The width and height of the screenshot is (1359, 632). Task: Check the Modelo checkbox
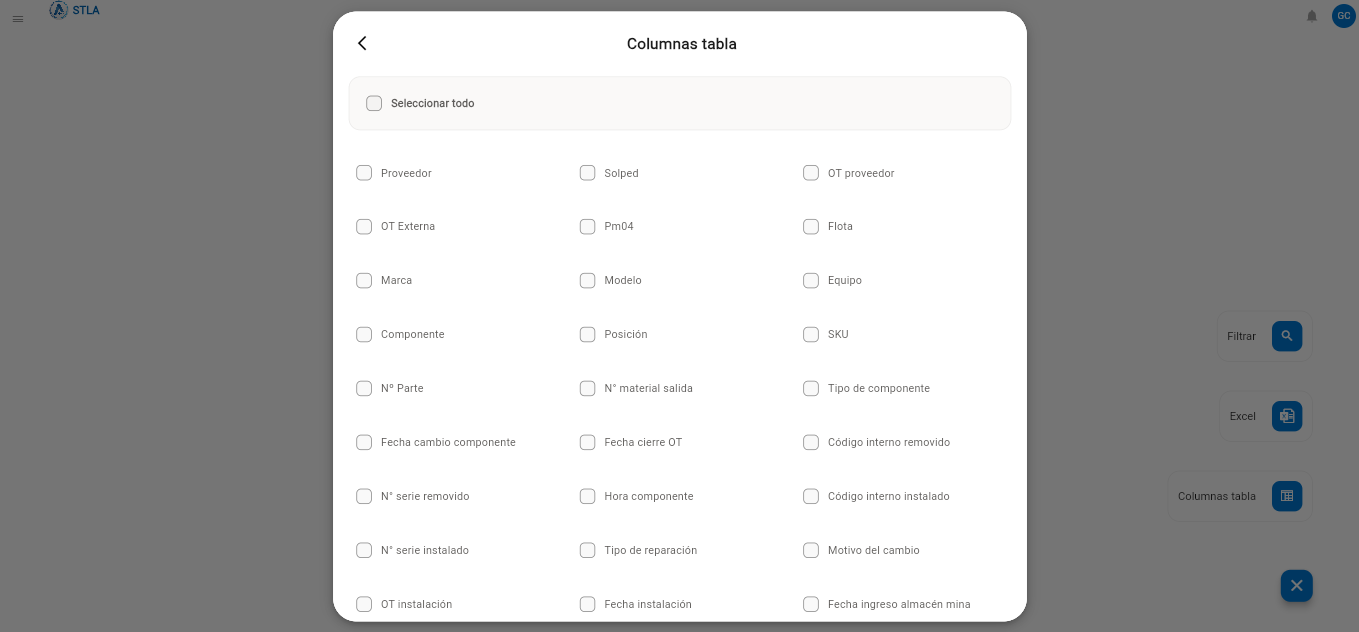(x=587, y=281)
